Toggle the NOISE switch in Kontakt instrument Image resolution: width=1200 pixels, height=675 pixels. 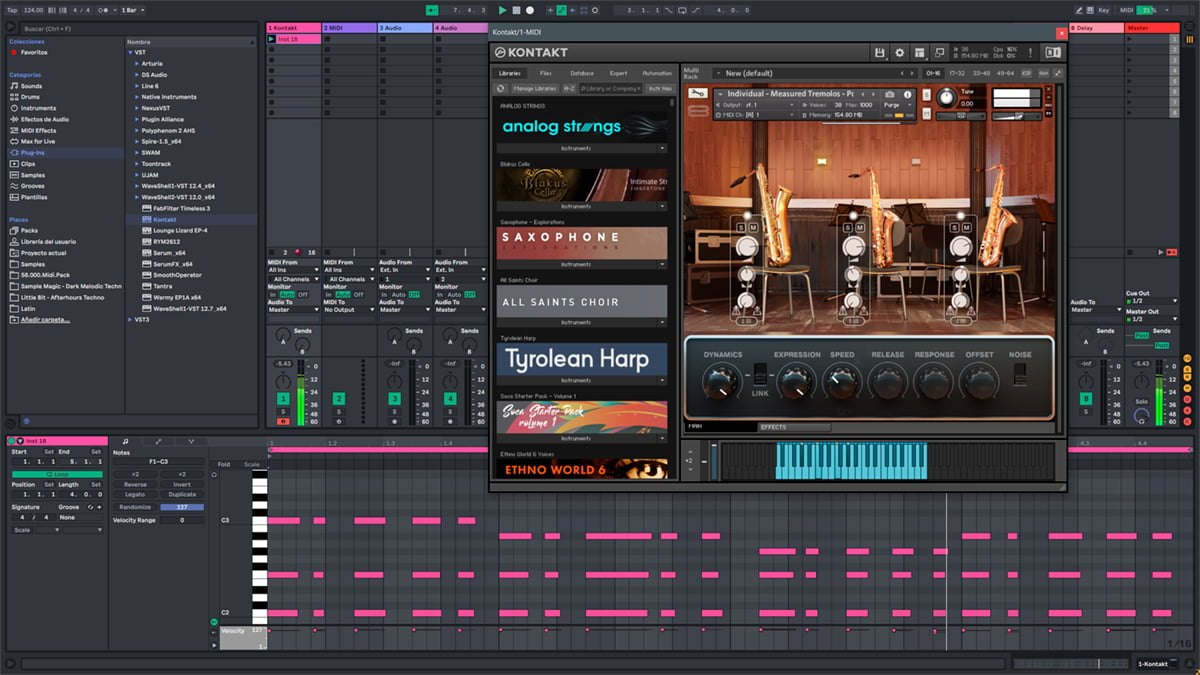click(x=1020, y=376)
